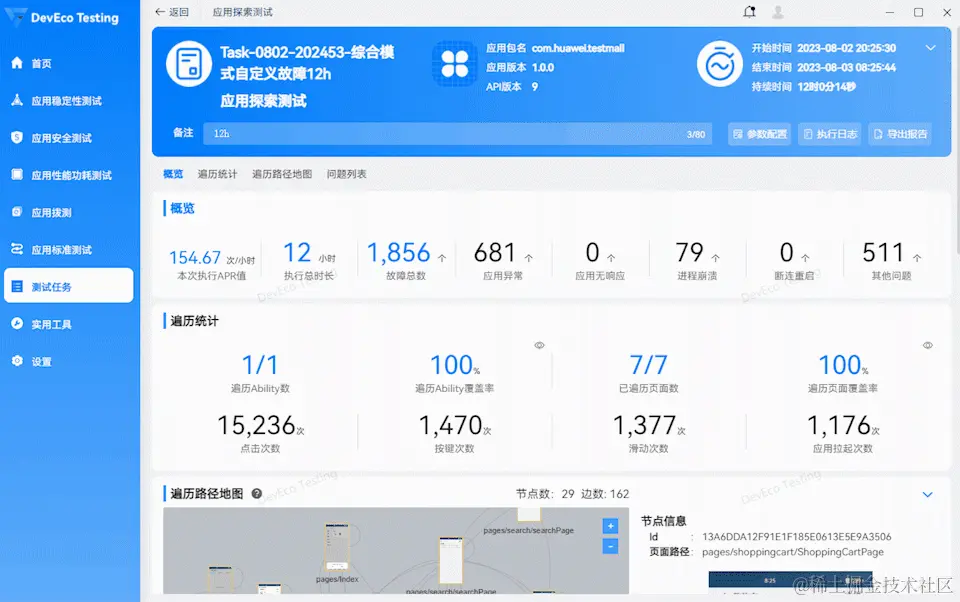Screen dimensions: 960x602
Task: Click the 边数: 162 text
Action: tap(605, 494)
